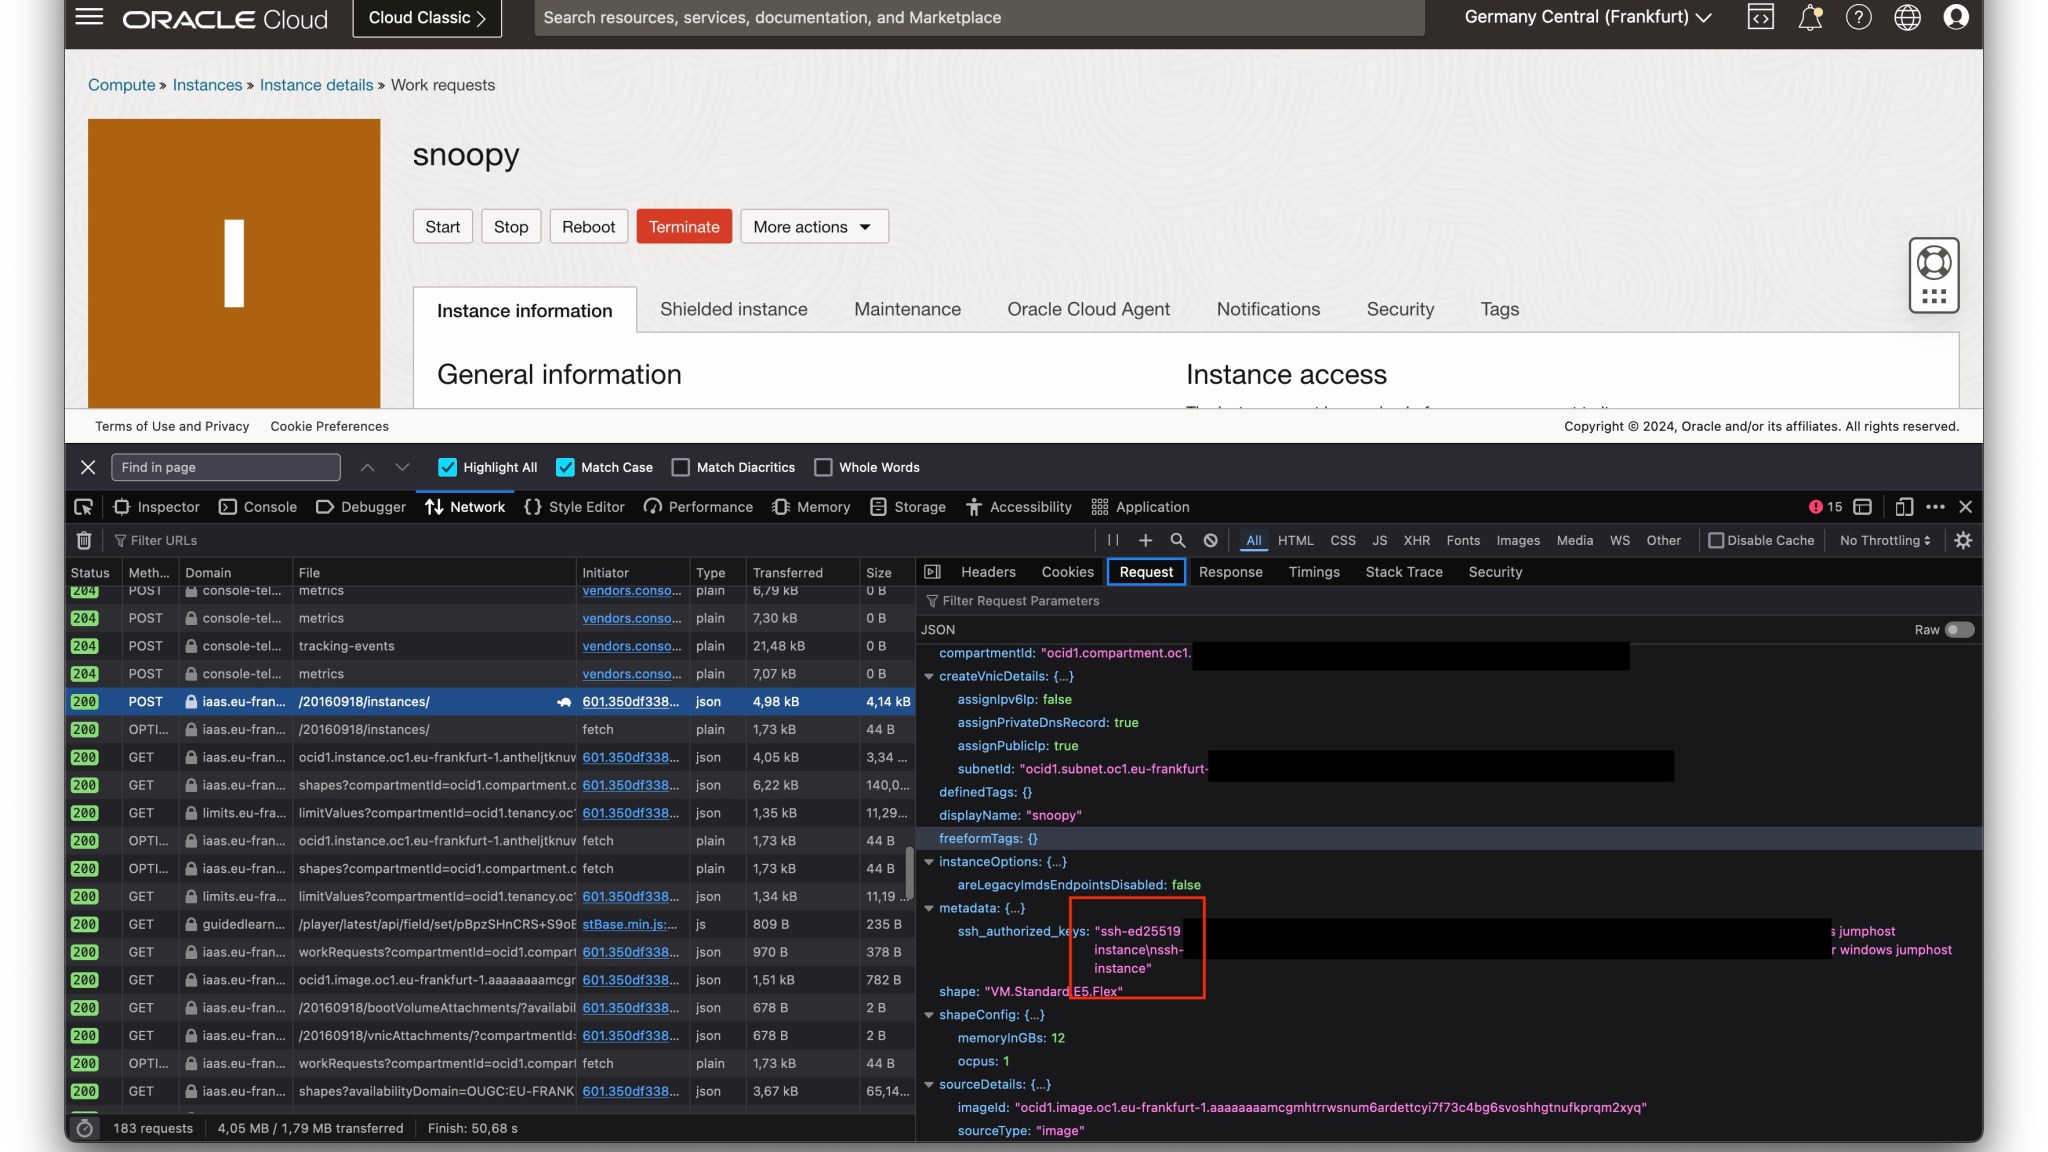Viewport: 2048px width, 1152px height.
Task: Add a new request with plus icon
Action: coord(1146,540)
